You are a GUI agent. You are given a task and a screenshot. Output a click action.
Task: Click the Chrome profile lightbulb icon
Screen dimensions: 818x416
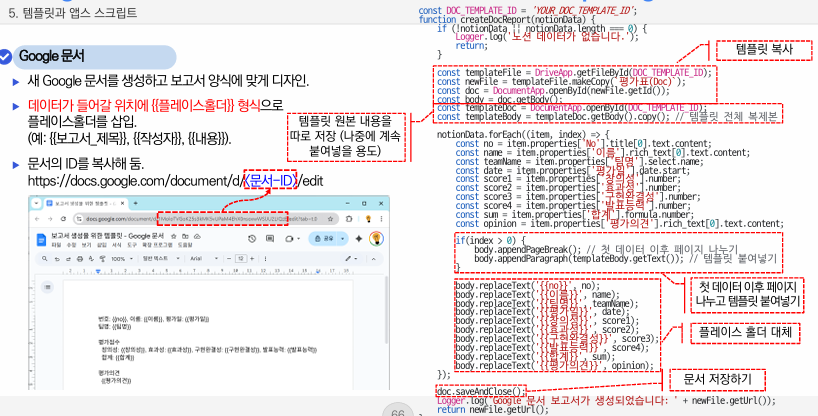point(369,219)
